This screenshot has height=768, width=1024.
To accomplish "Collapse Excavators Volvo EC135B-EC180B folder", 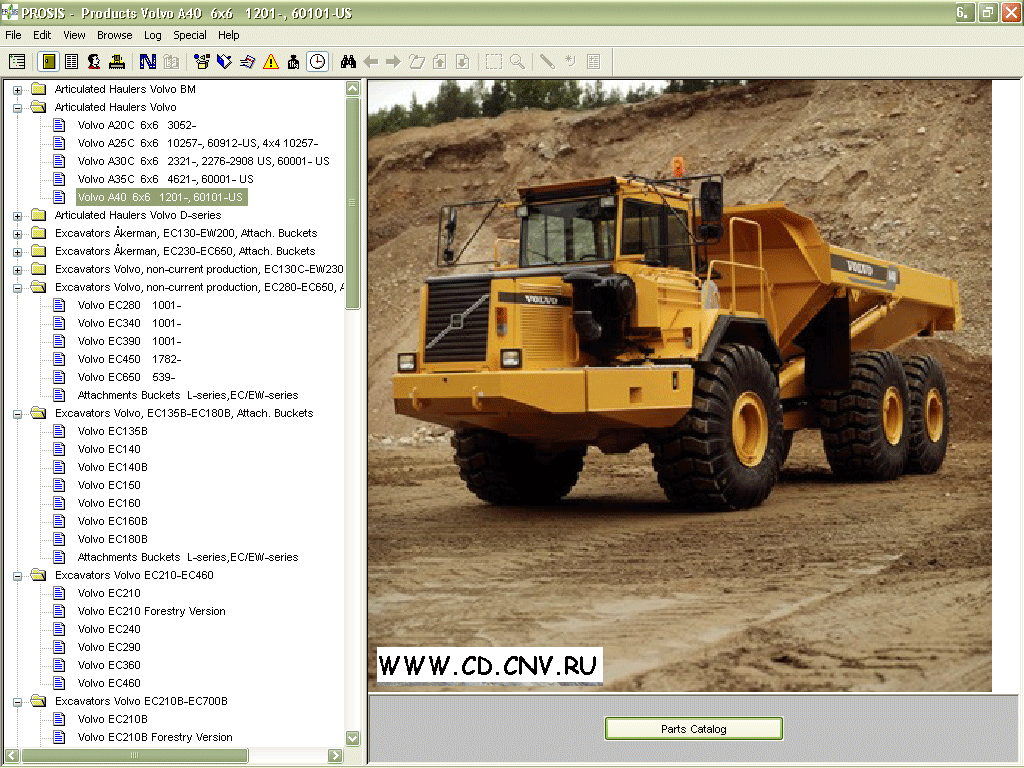I will (18, 413).
